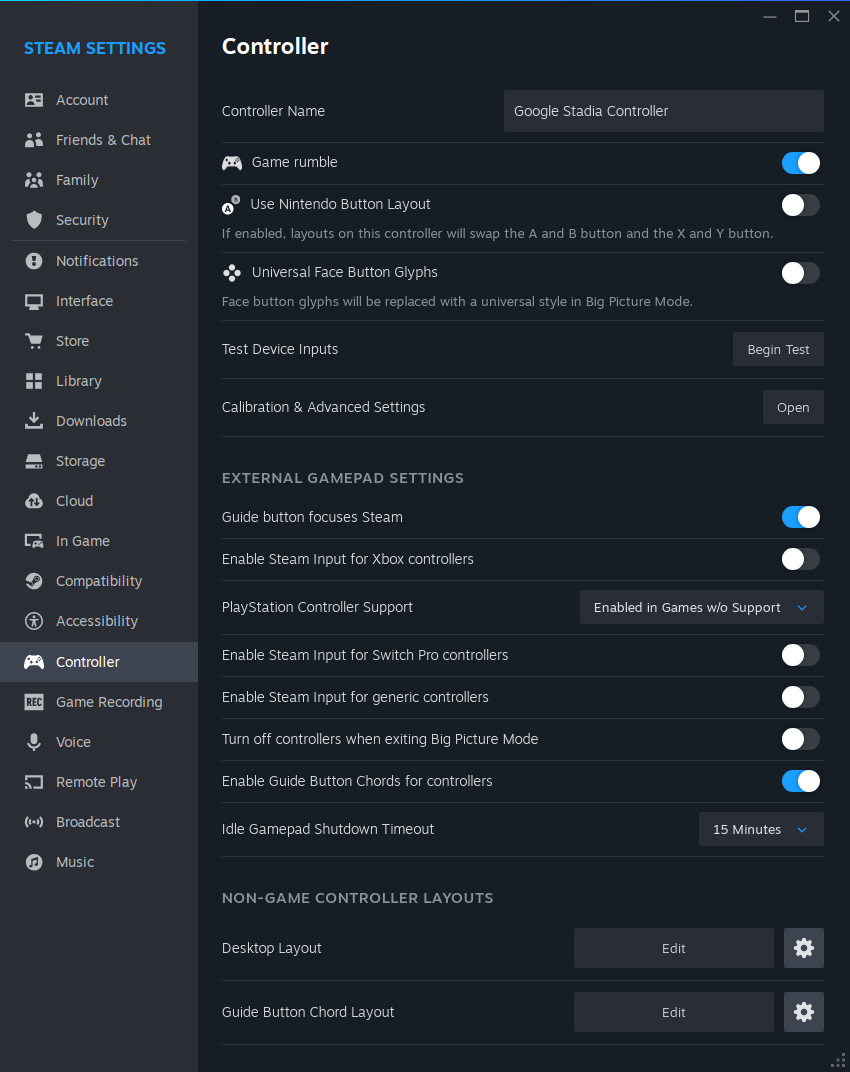Screen dimensions: 850x1072
Task: Select the Cloud icon in sidebar
Action: (34, 501)
